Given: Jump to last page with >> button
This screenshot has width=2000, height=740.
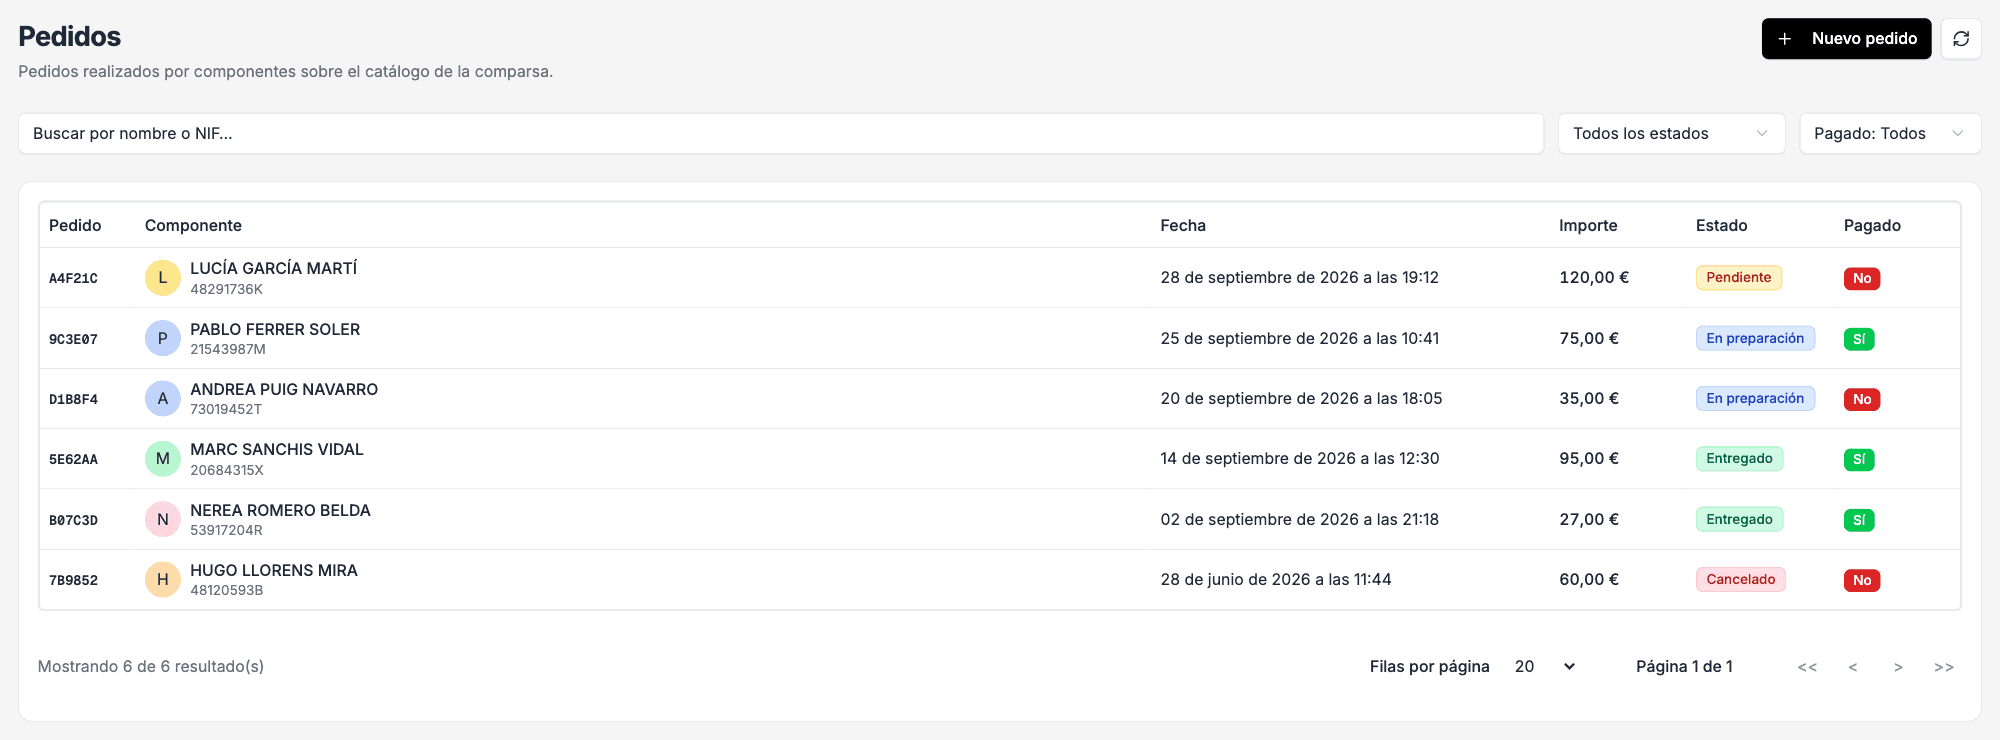Looking at the screenshot, I should [1944, 667].
